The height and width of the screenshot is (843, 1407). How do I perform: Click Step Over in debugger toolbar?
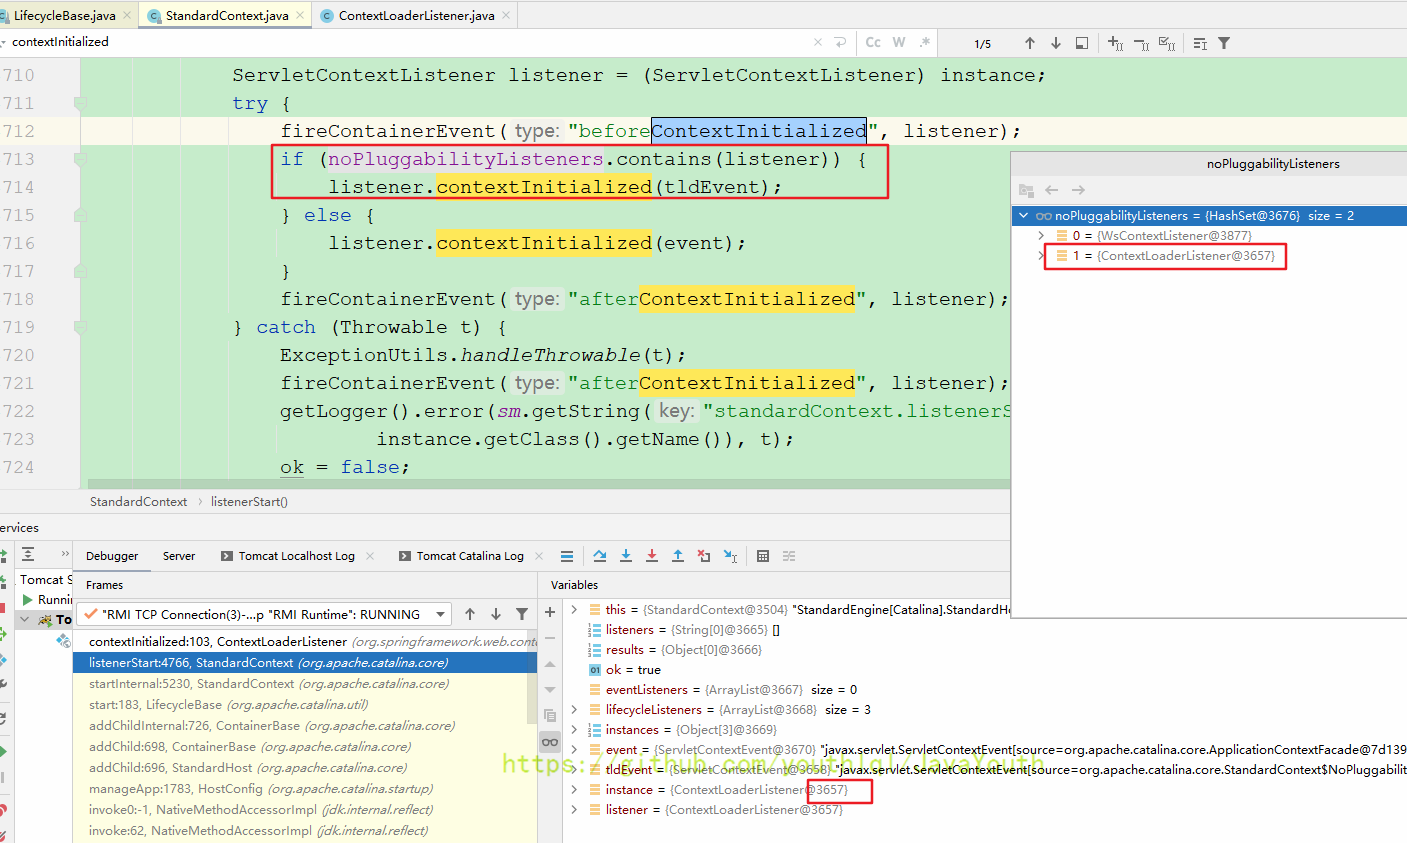(x=600, y=556)
